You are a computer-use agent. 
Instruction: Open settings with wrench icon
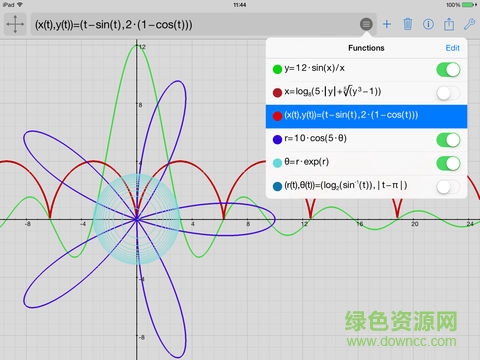[469, 24]
